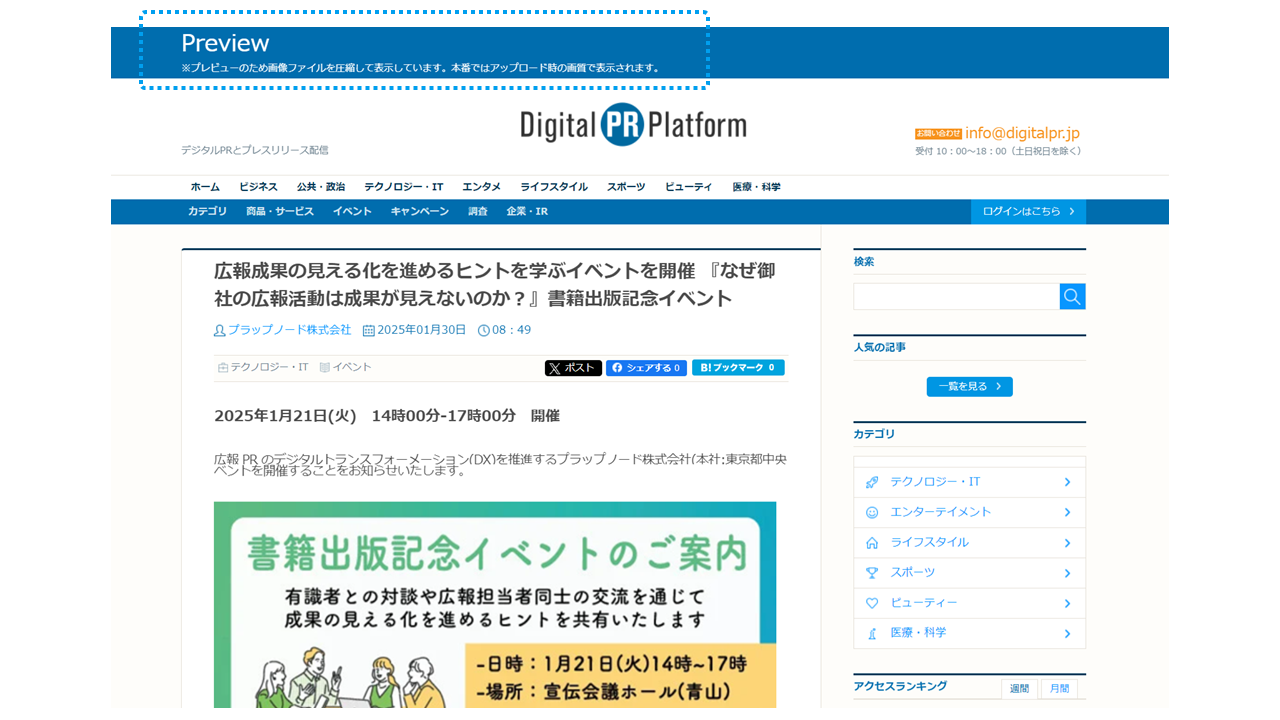Open the スポーツ category arrow

(x=1067, y=573)
